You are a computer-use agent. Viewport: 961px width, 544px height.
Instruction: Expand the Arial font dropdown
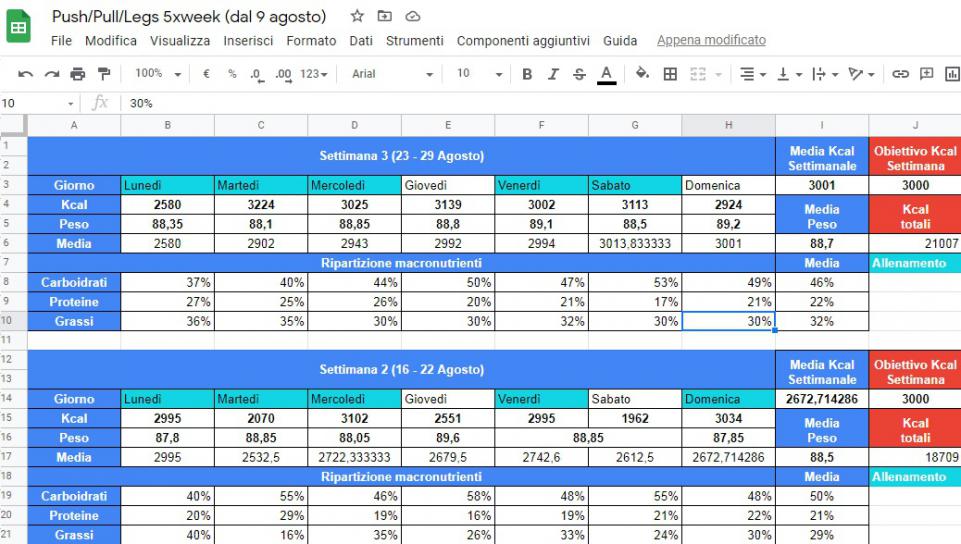pyautogui.click(x=392, y=74)
